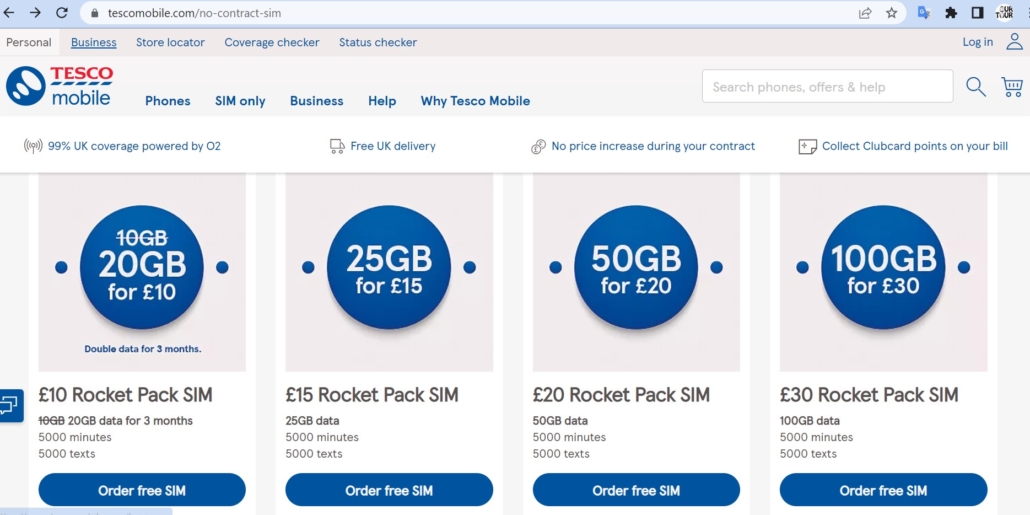1030x515 pixels.
Task: Switch to the Business tab
Action: [x=94, y=42]
